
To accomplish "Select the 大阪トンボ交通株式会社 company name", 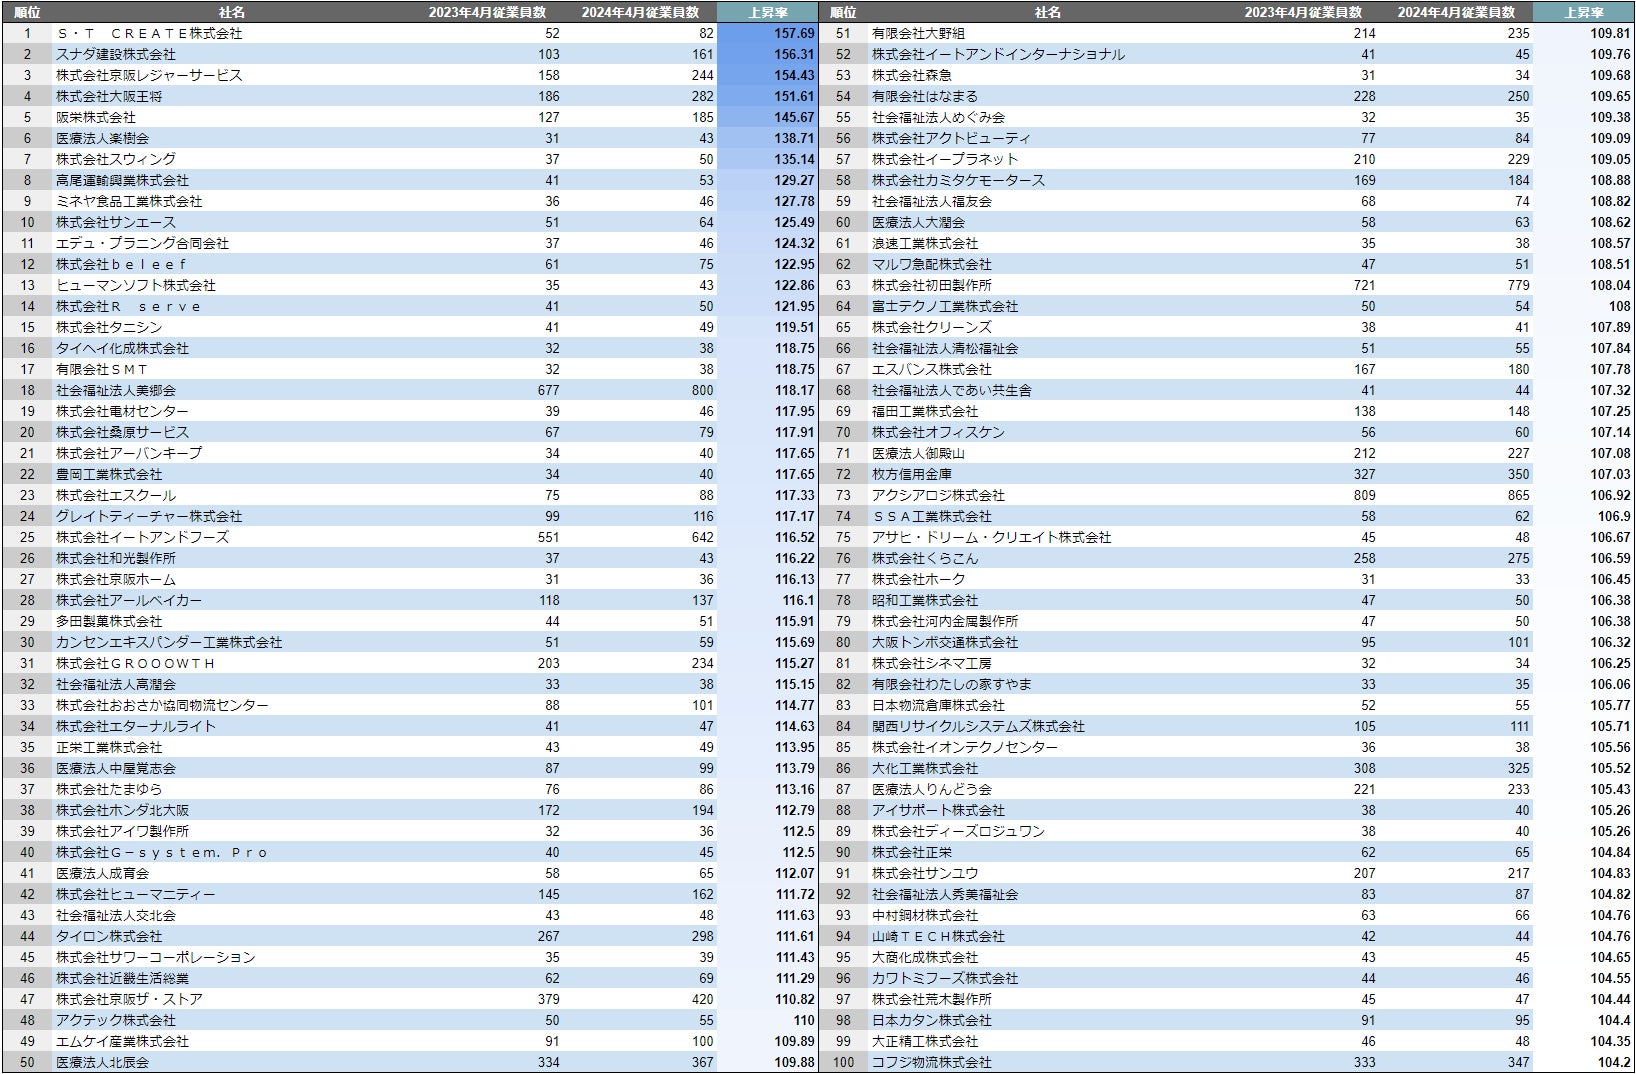I will [x=945, y=642].
